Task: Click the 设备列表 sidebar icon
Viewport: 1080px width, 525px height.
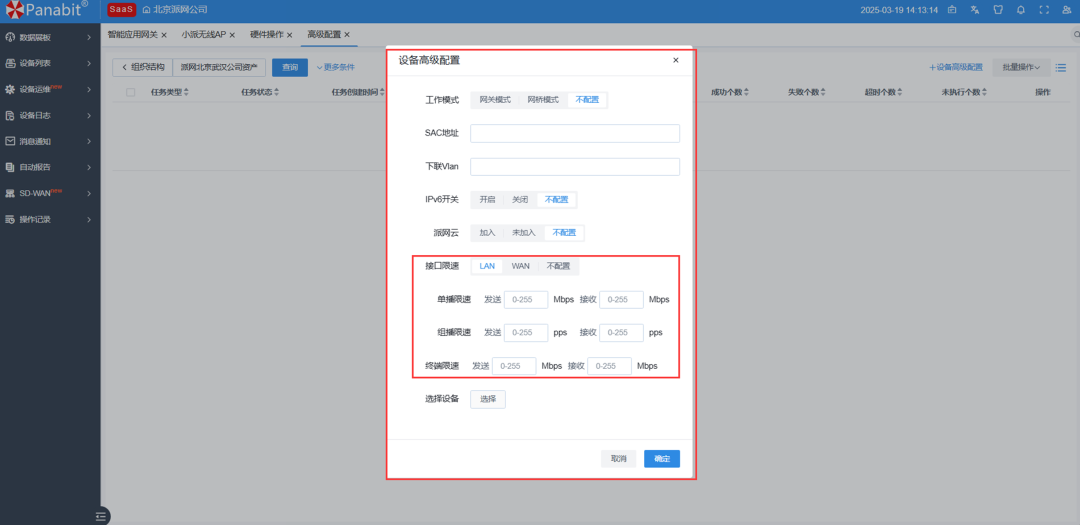Action: click(10, 63)
